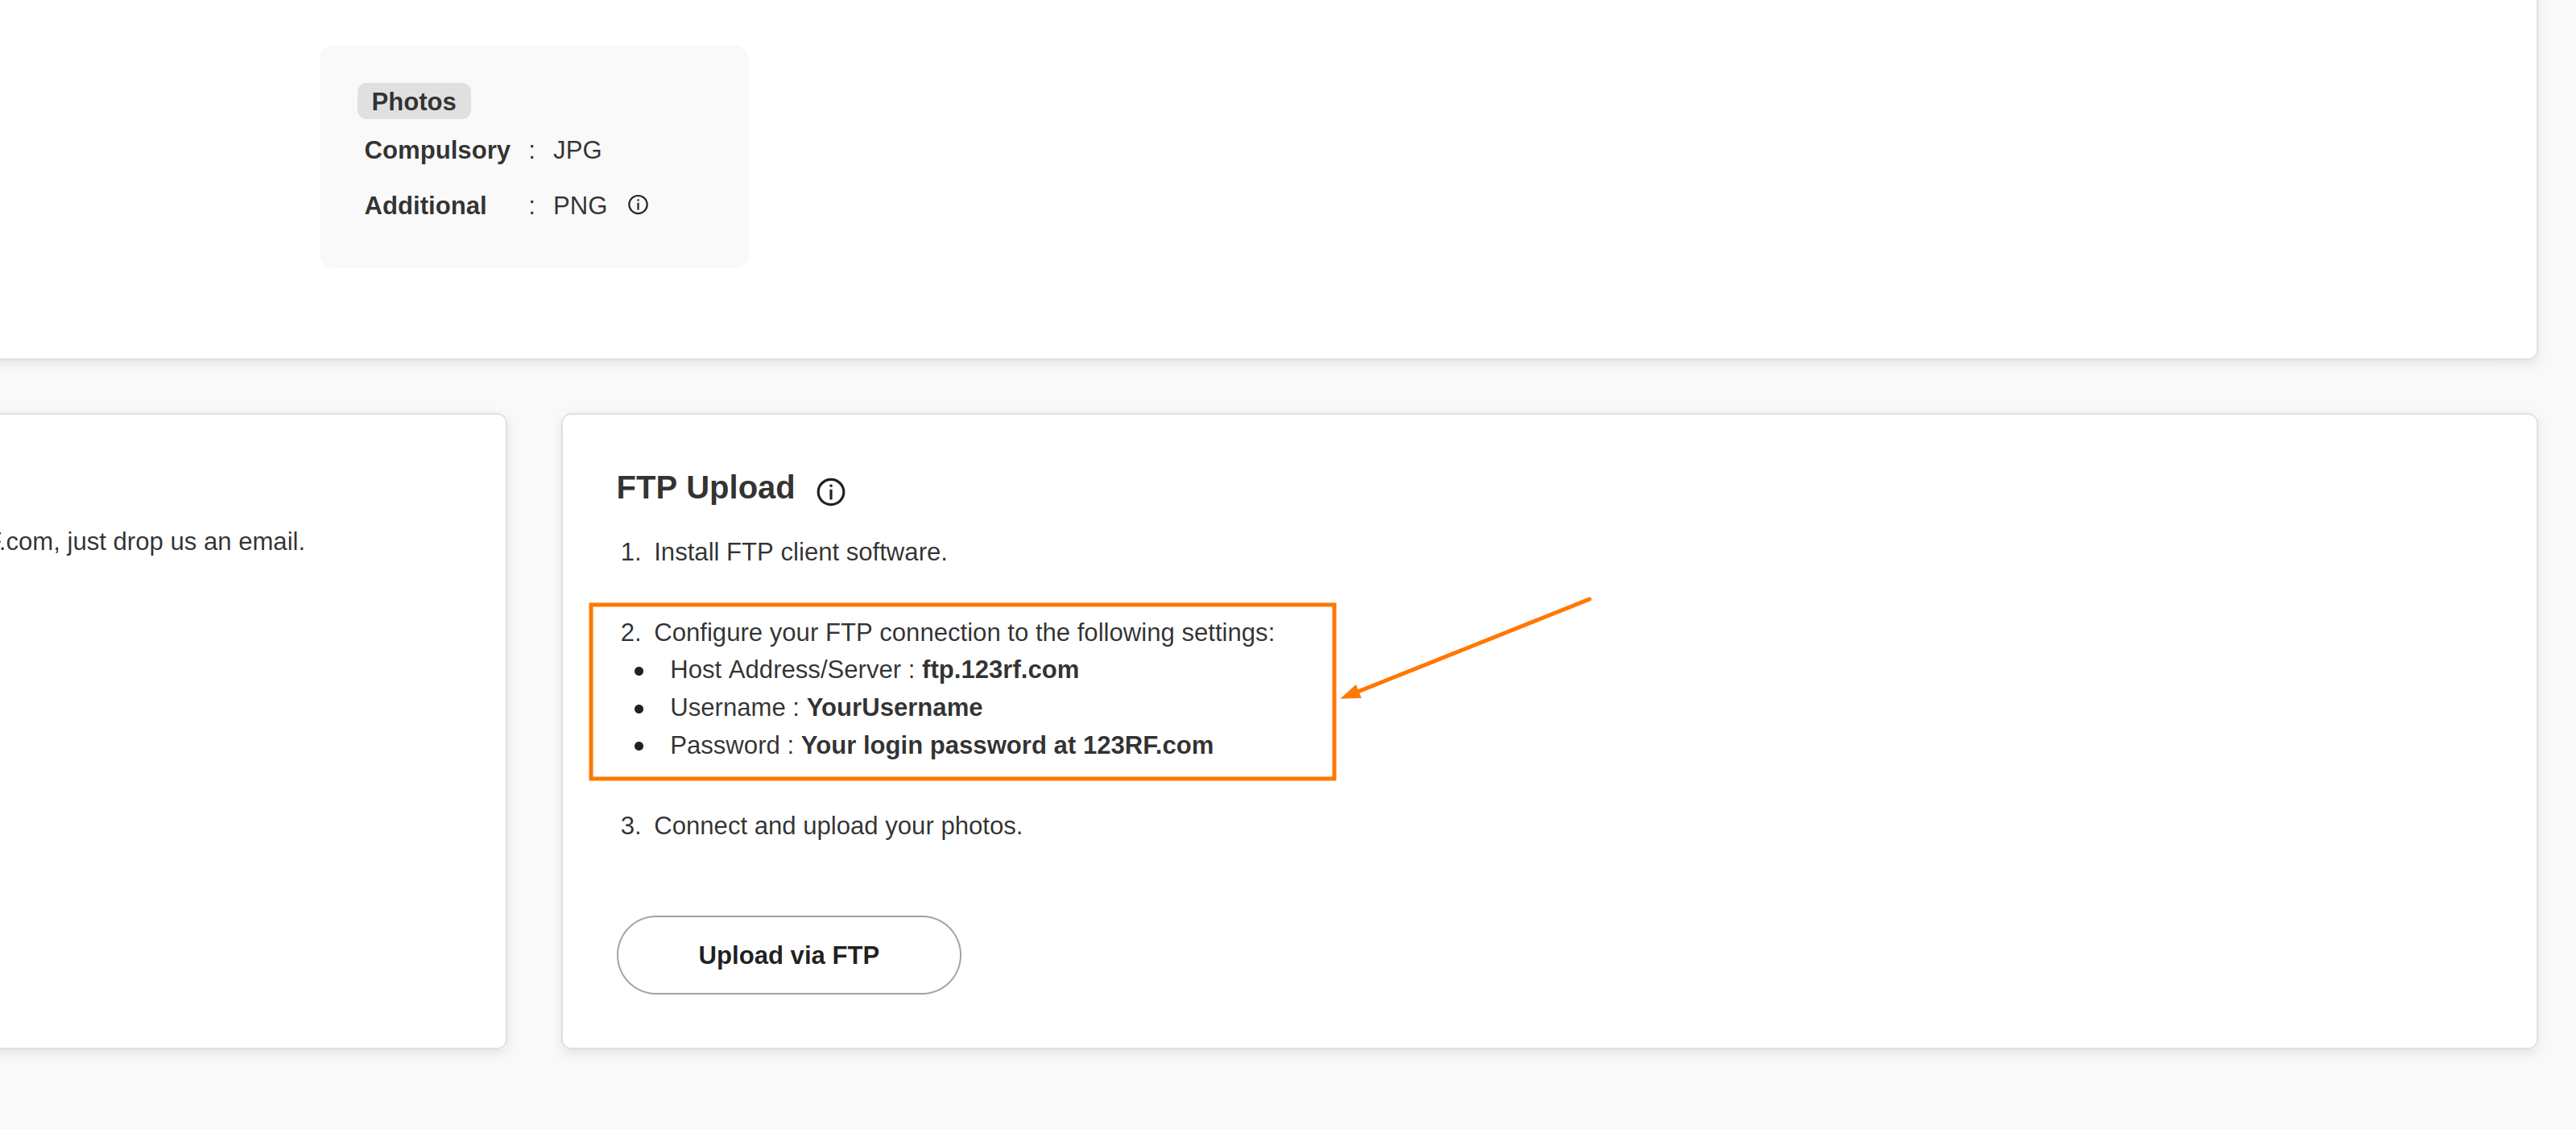Click the Password label in FTP settings
Image resolution: width=2576 pixels, height=1129 pixels.
coord(724,745)
